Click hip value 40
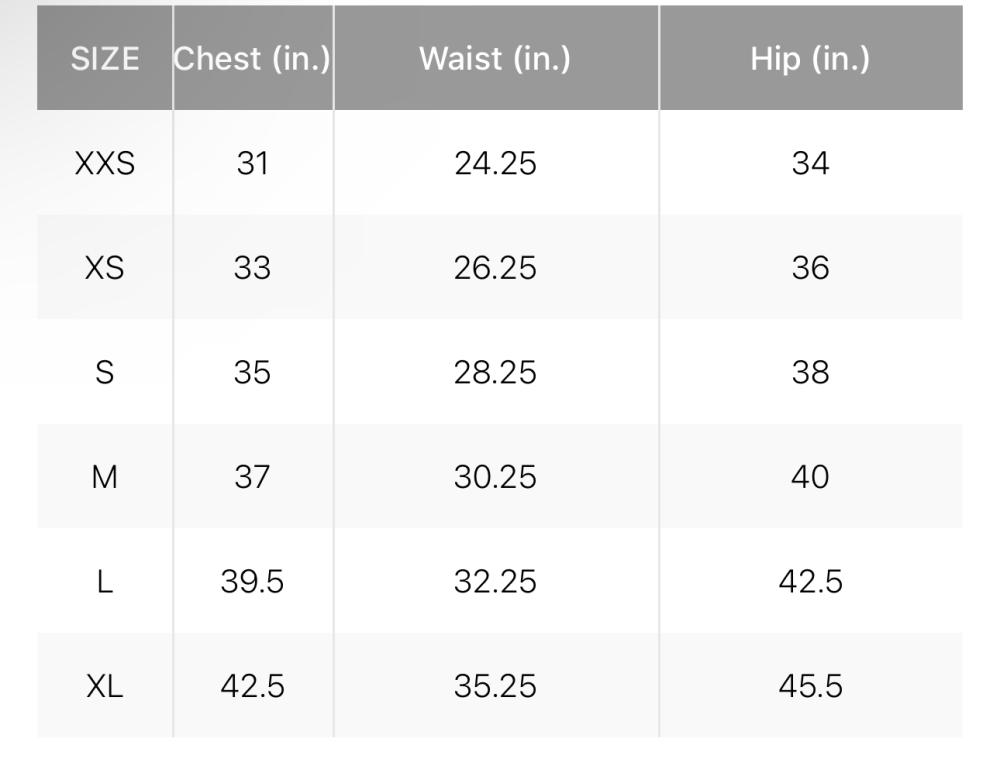The height and width of the screenshot is (759, 1000). coord(810,477)
